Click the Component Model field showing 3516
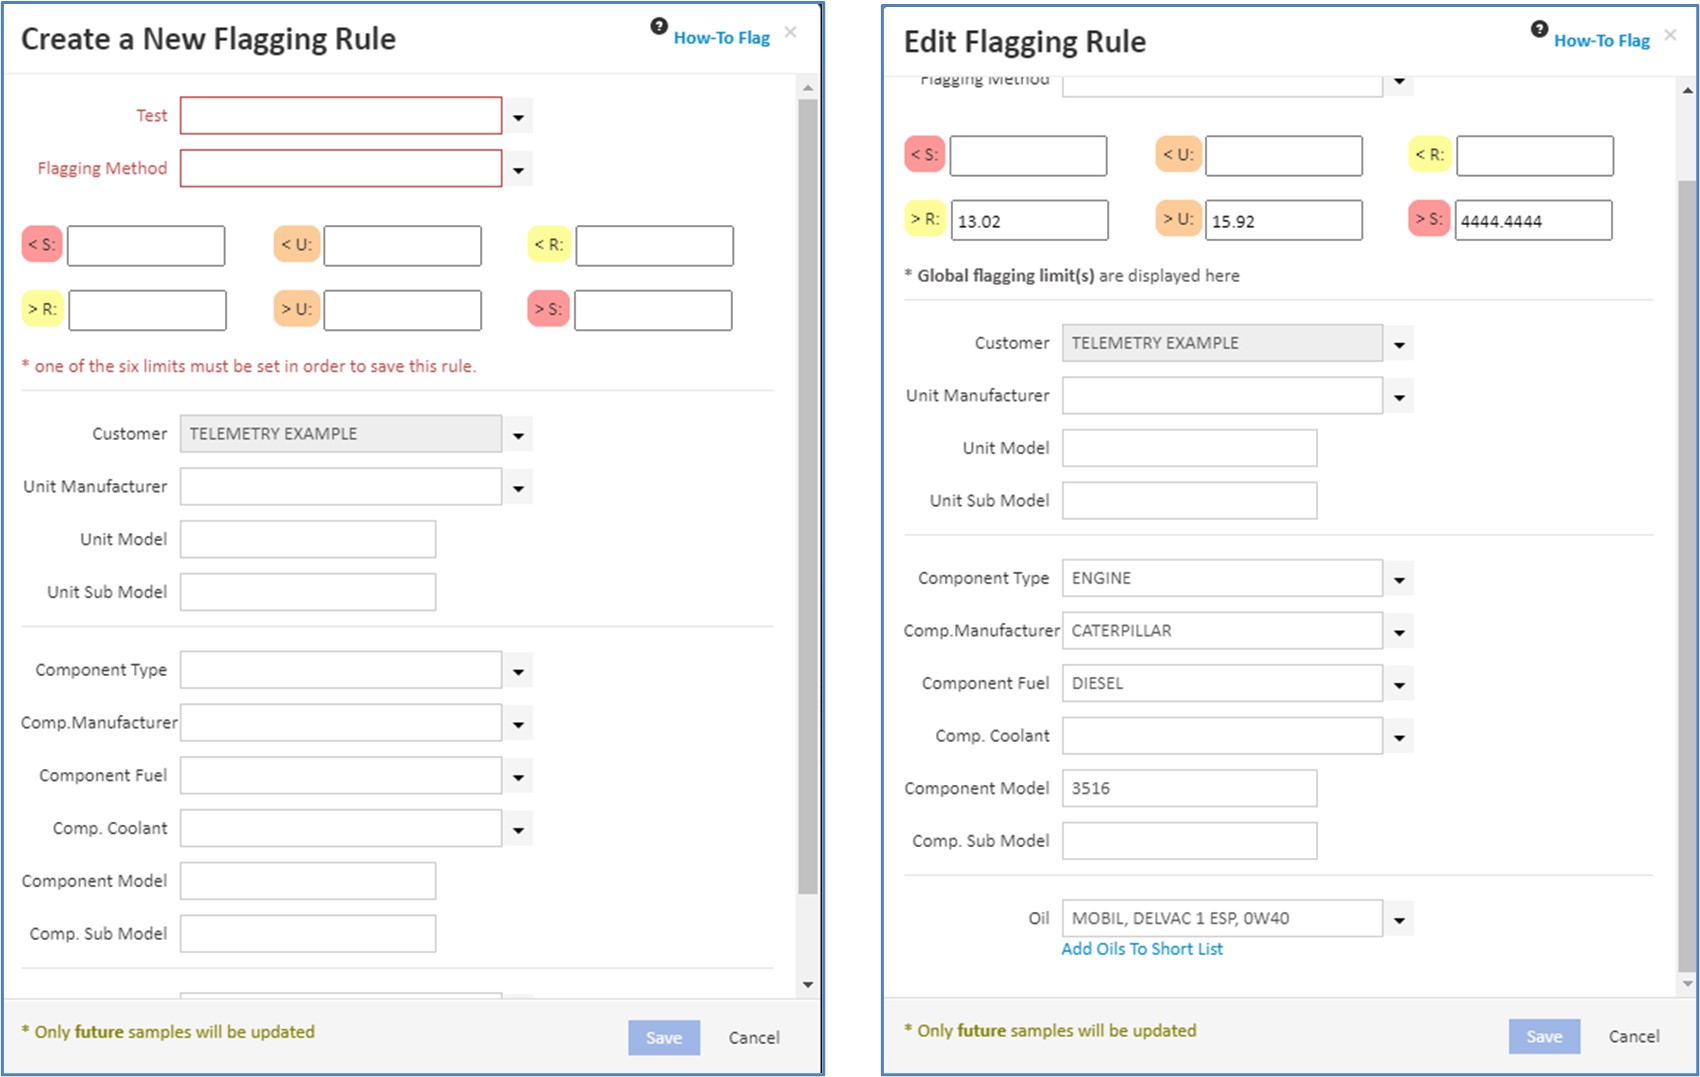 pyautogui.click(x=1189, y=789)
